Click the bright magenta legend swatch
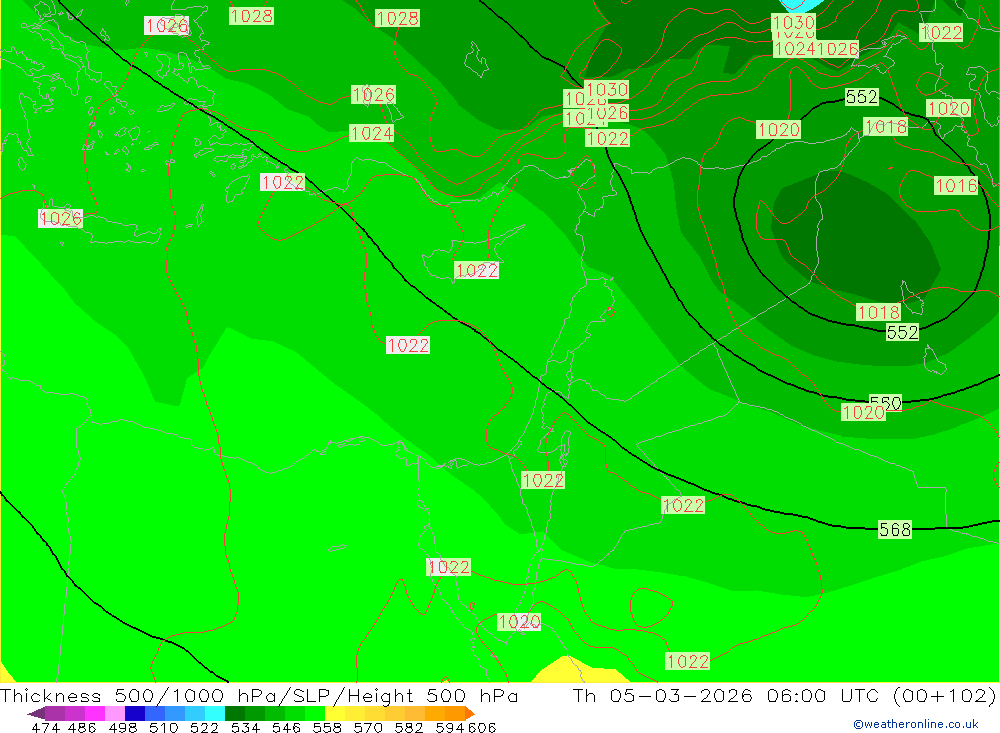1000x733 pixels. (x=95, y=713)
